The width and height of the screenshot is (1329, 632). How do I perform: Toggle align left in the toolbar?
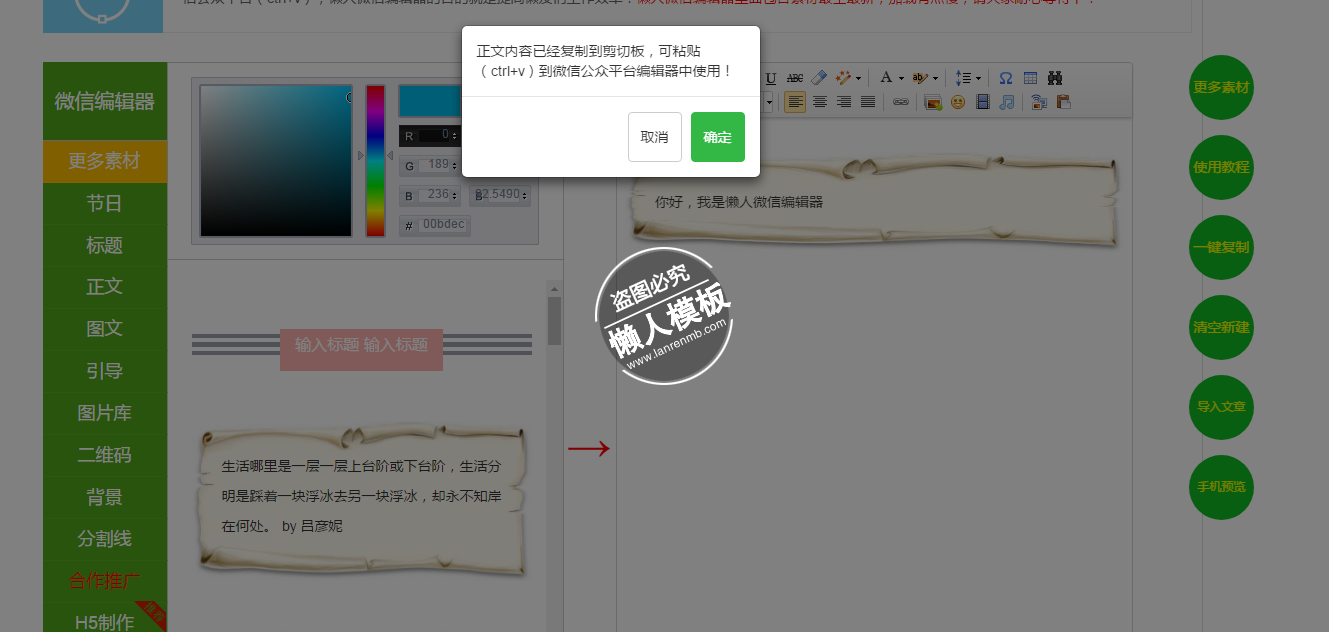pos(795,102)
